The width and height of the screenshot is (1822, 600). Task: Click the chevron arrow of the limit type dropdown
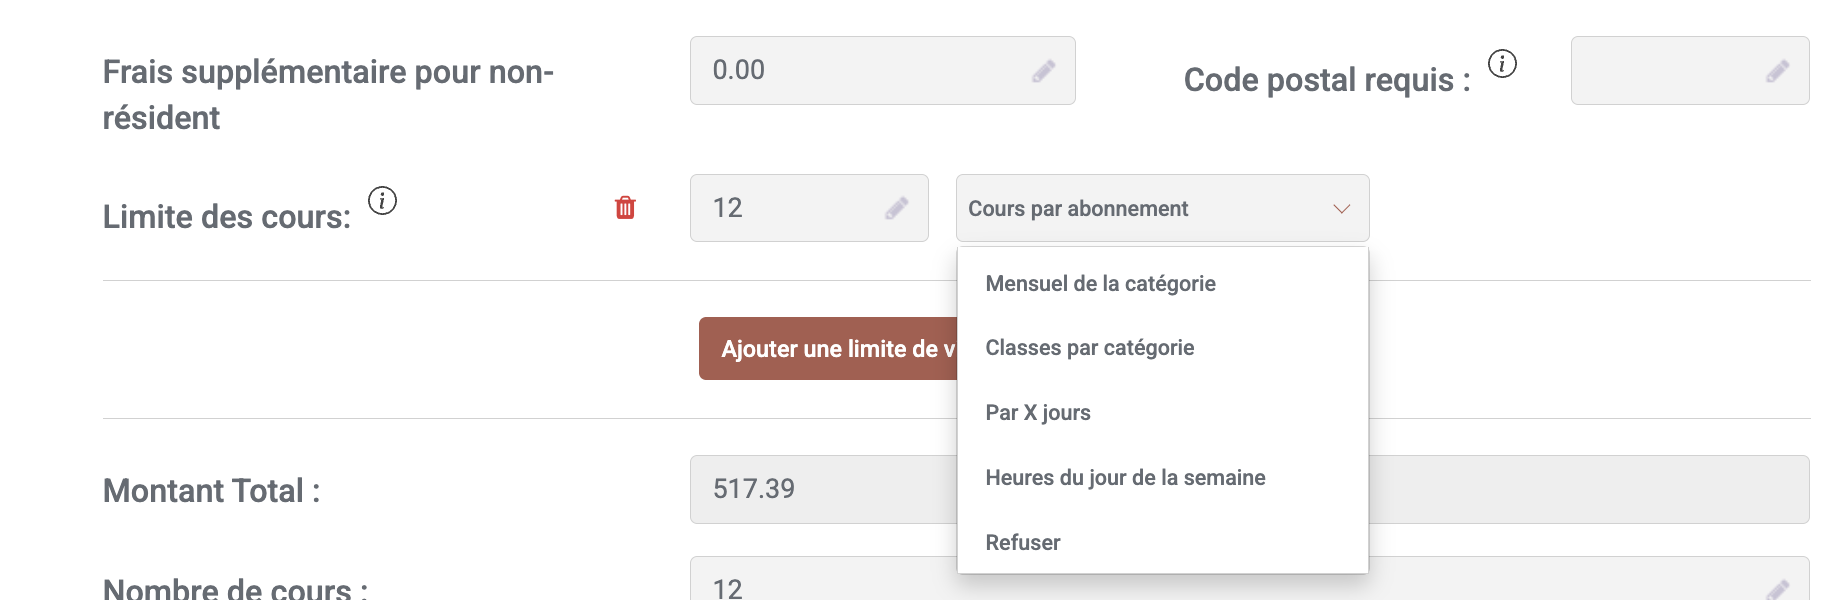pos(1341,209)
